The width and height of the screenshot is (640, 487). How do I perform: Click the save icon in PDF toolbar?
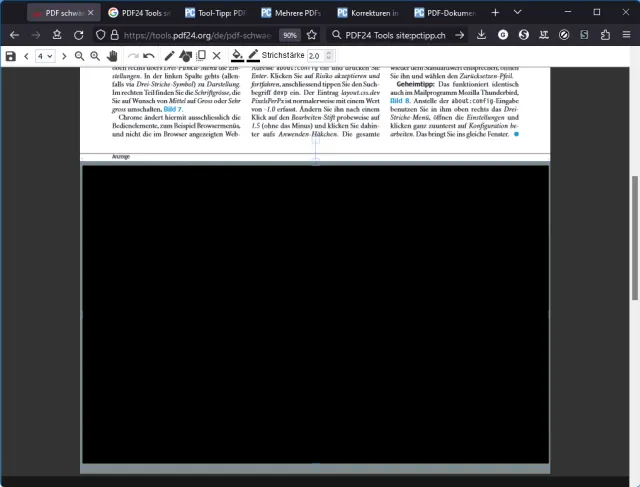tap(10, 56)
